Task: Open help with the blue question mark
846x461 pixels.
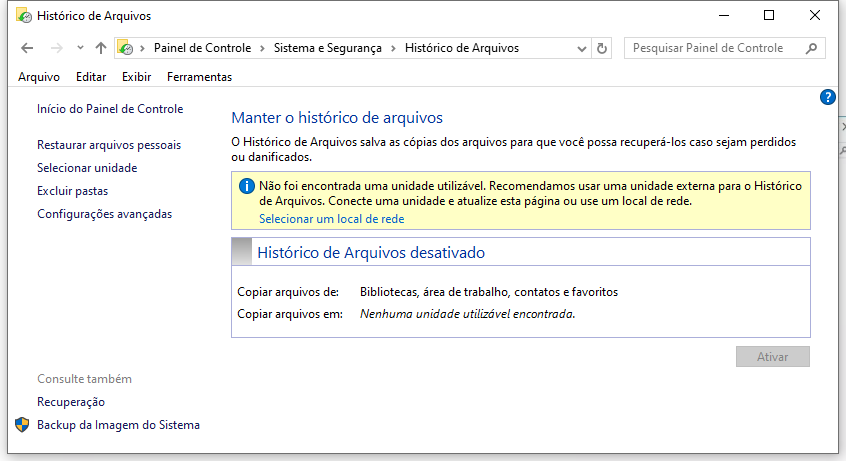Action: tap(827, 97)
